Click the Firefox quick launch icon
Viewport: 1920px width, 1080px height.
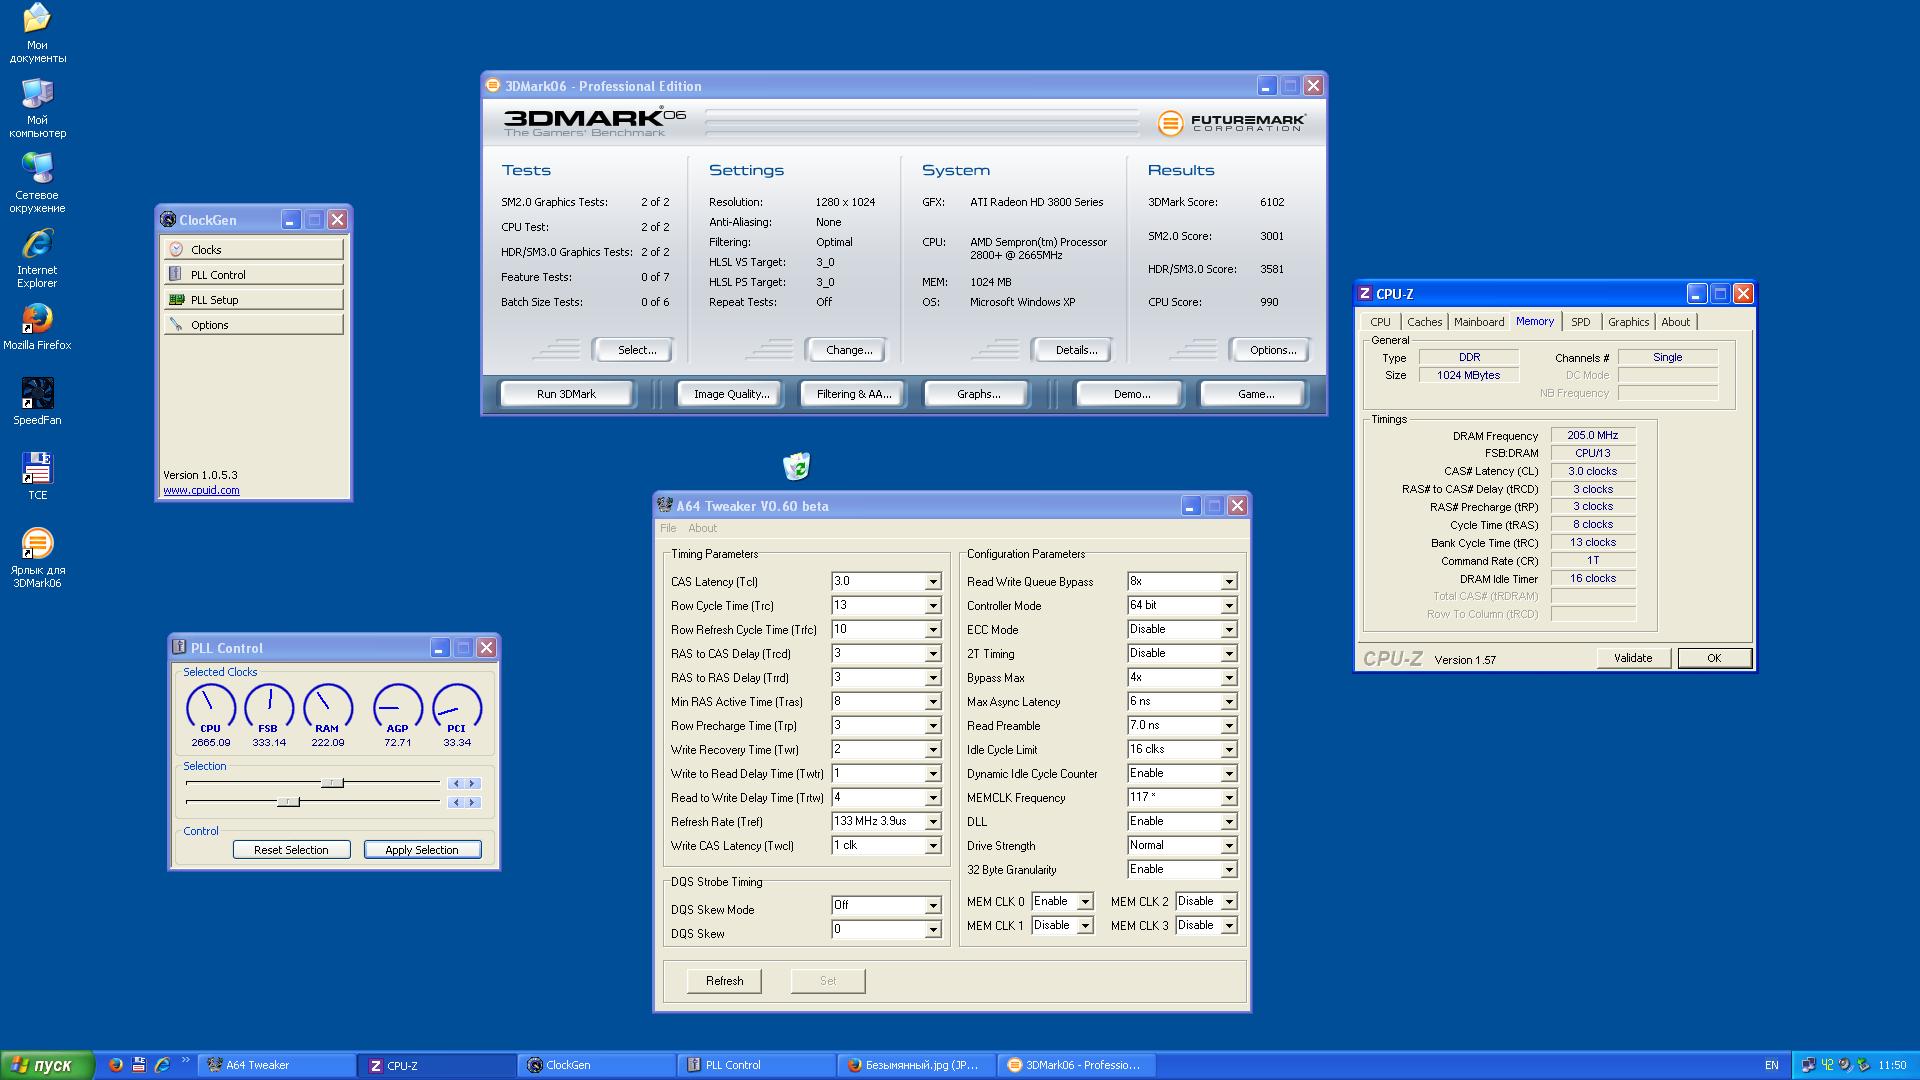116,1065
